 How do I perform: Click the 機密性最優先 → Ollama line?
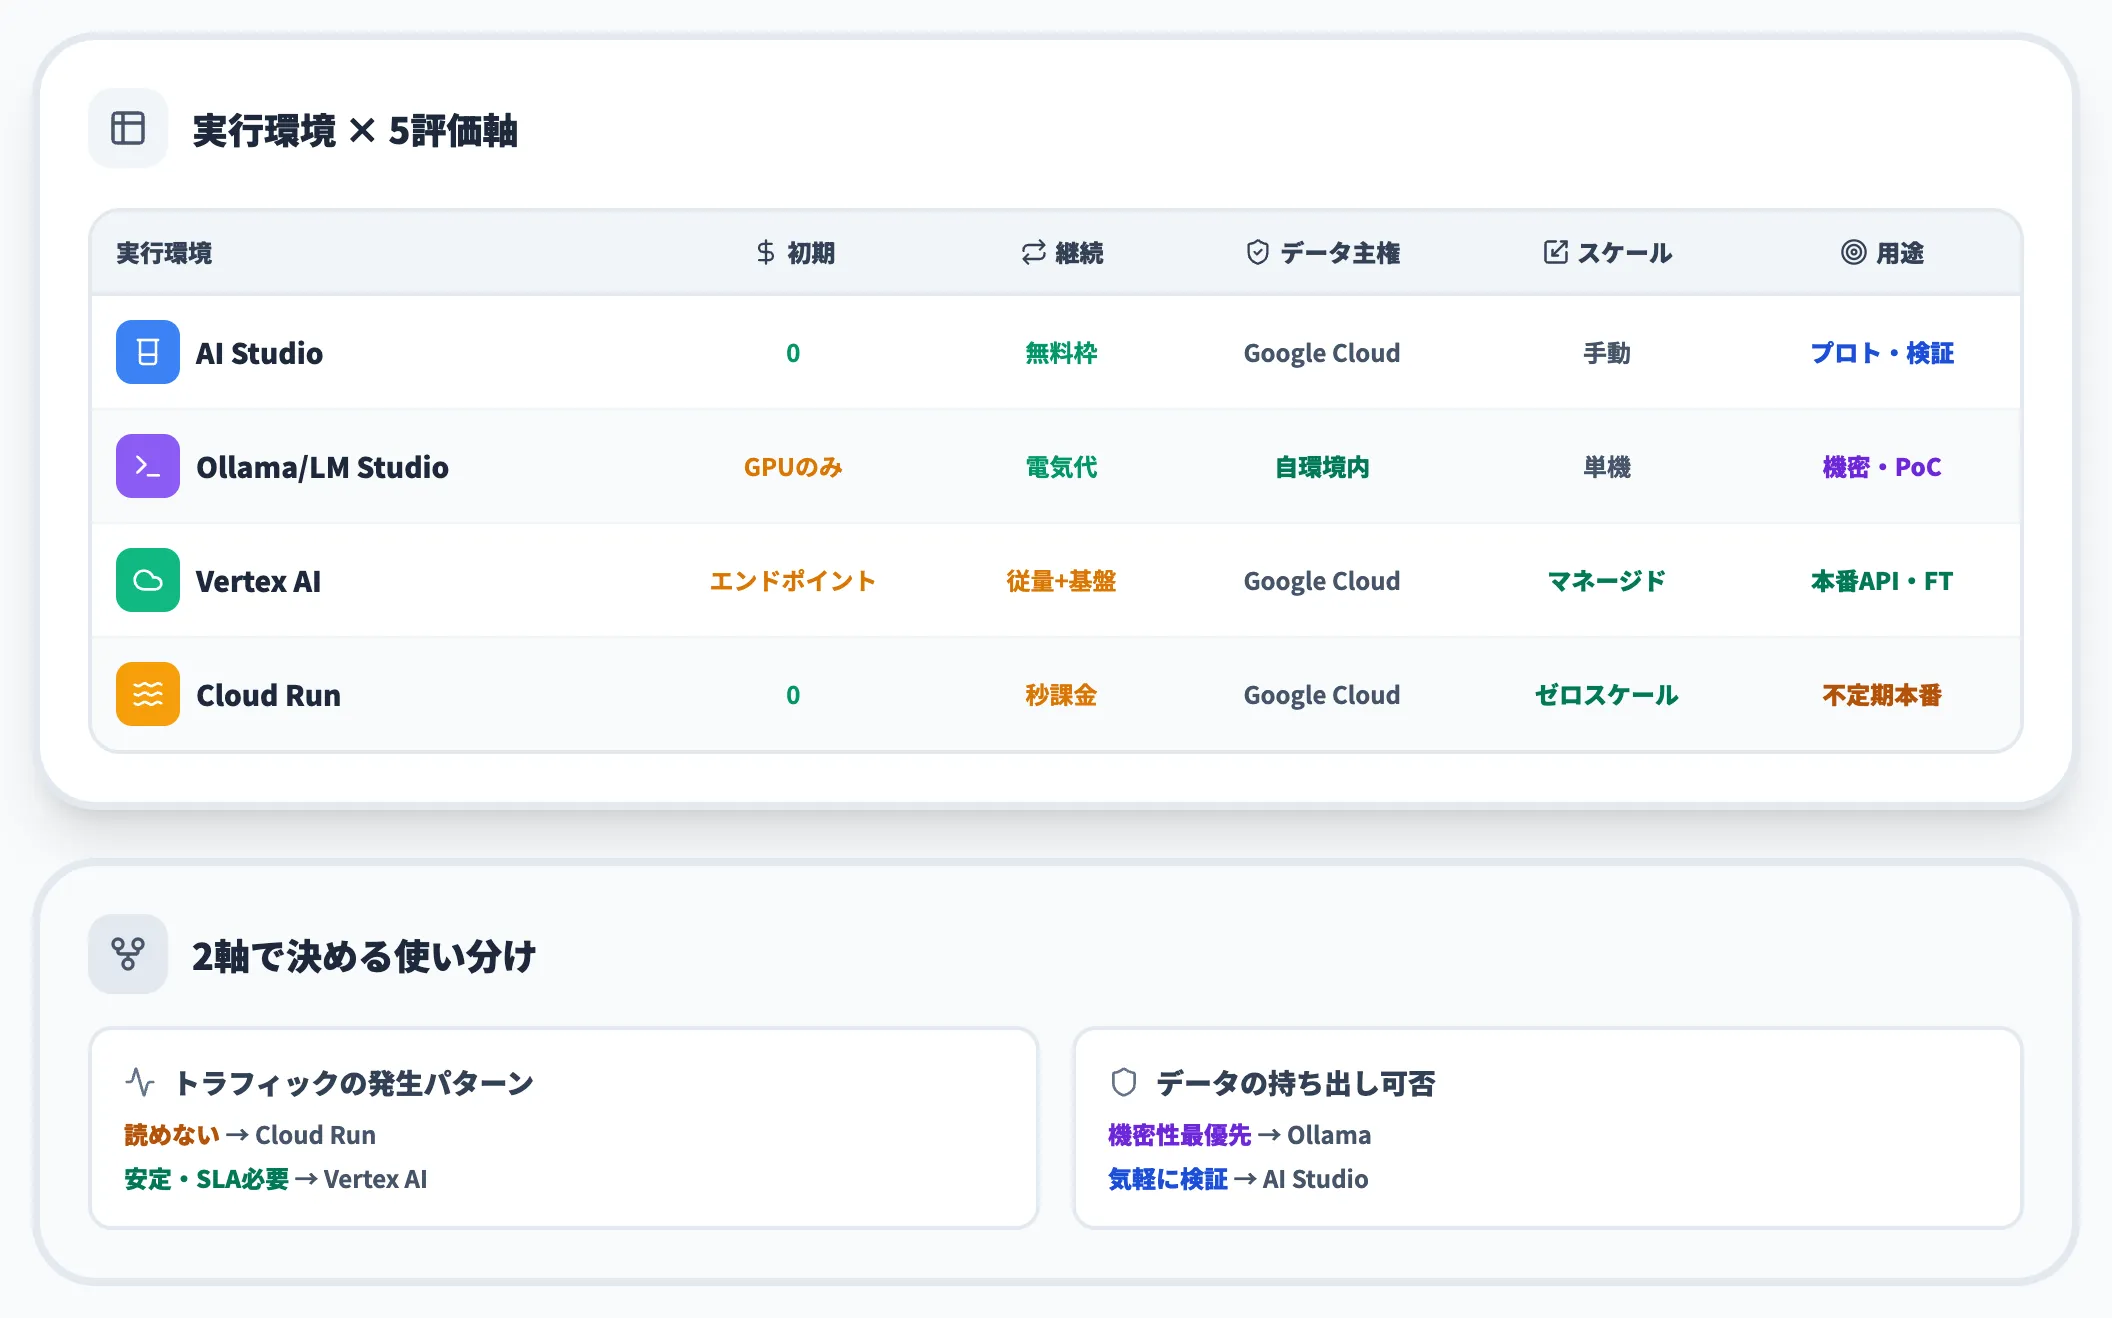click(x=1240, y=1135)
